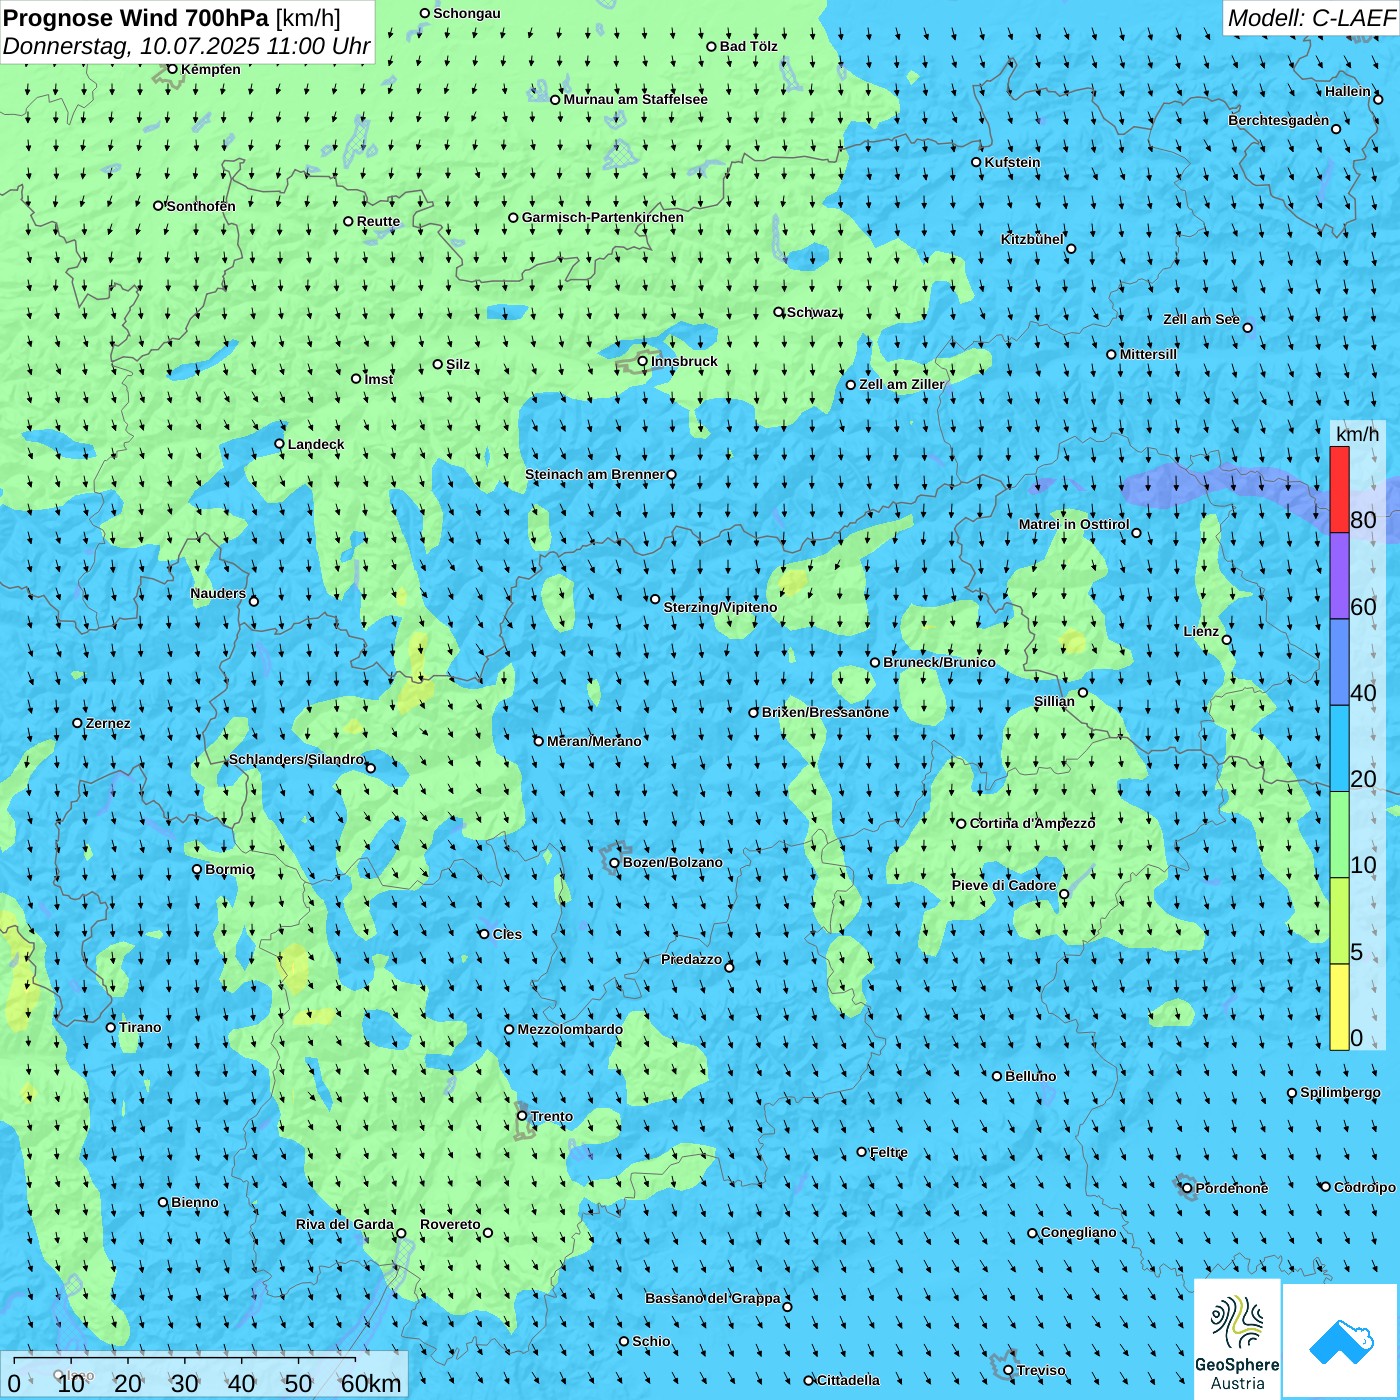This screenshot has height=1400, width=1400.
Task: Select the Steinach am Brenner label
Action: [x=594, y=474]
